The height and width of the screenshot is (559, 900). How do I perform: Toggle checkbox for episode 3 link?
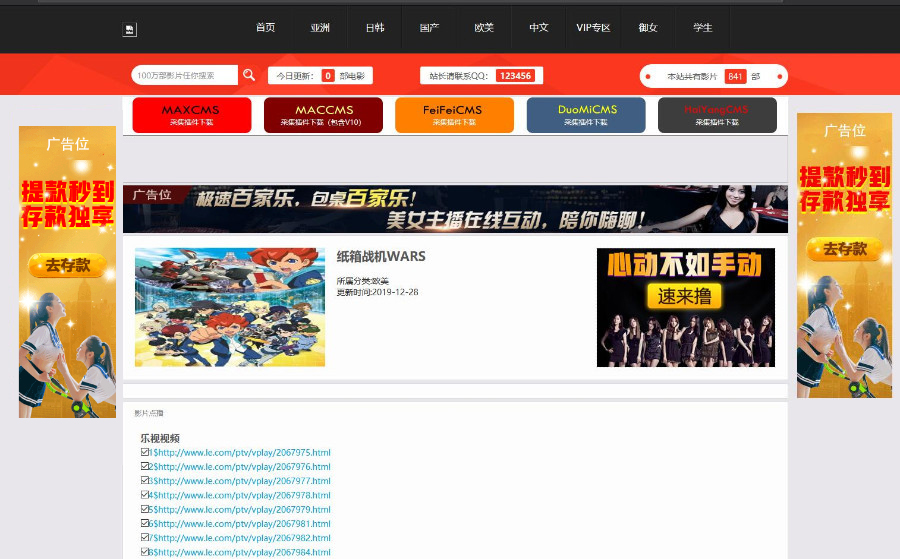[145, 481]
